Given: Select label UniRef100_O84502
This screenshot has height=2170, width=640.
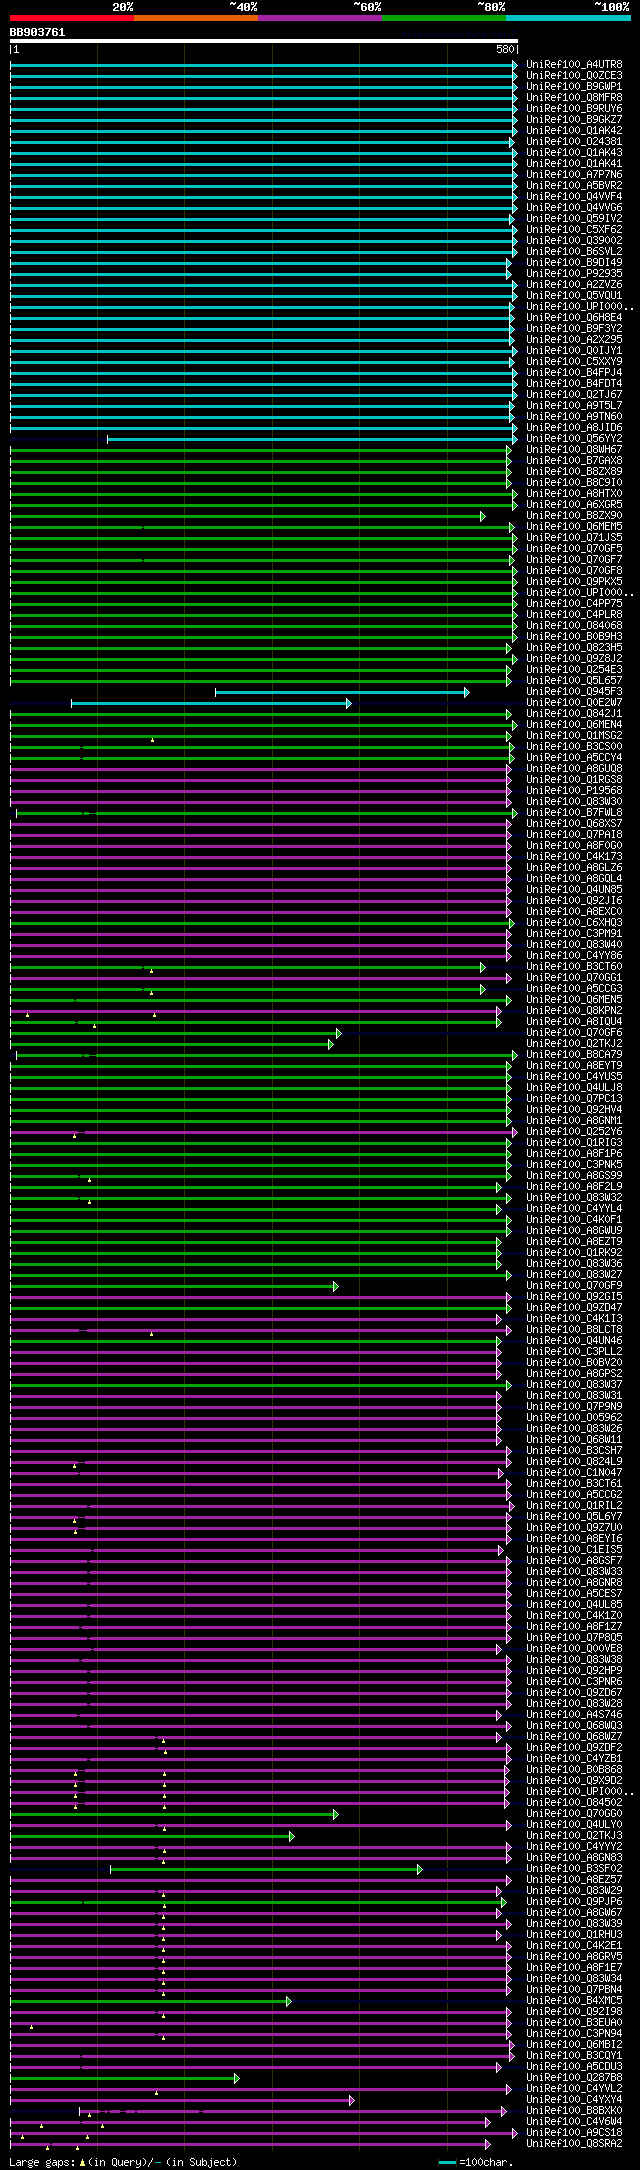Looking at the screenshot, I should (574, 1803).
